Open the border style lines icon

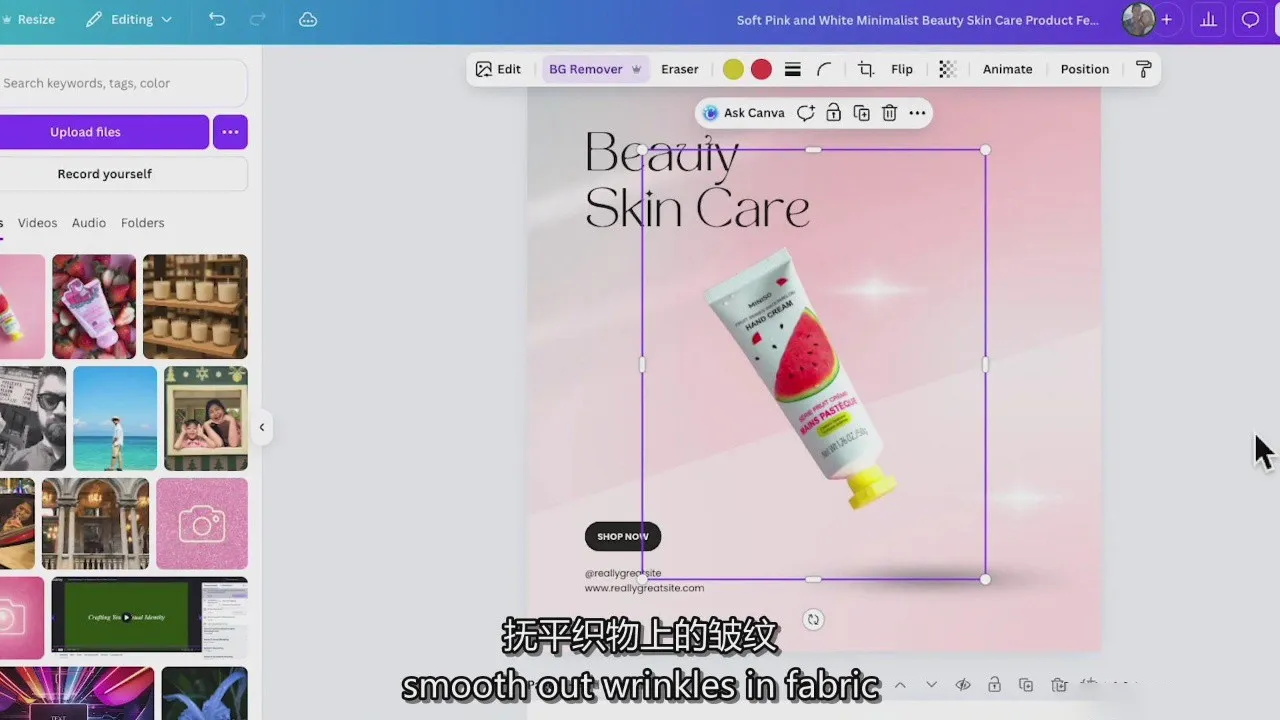pos(792,69)
